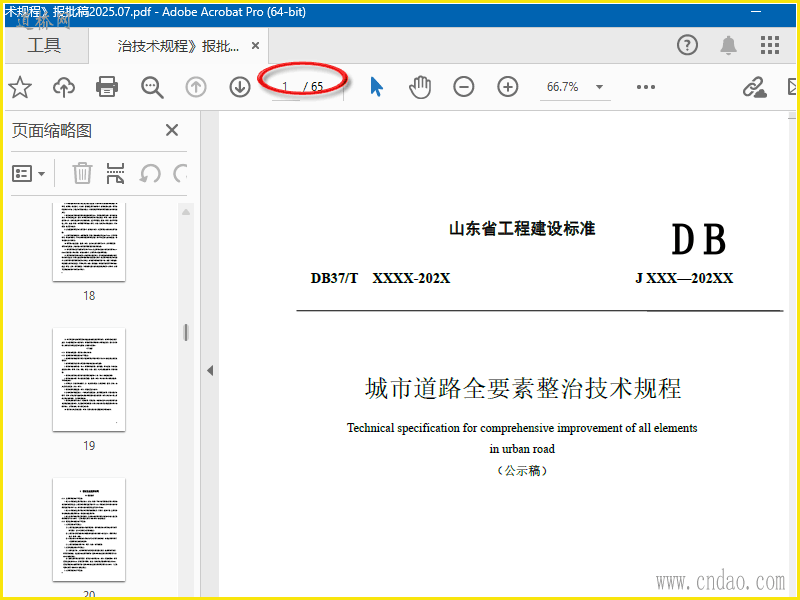Go to next page arrow
The width and height of the screenshot is (800, 600).
[240, 87]
